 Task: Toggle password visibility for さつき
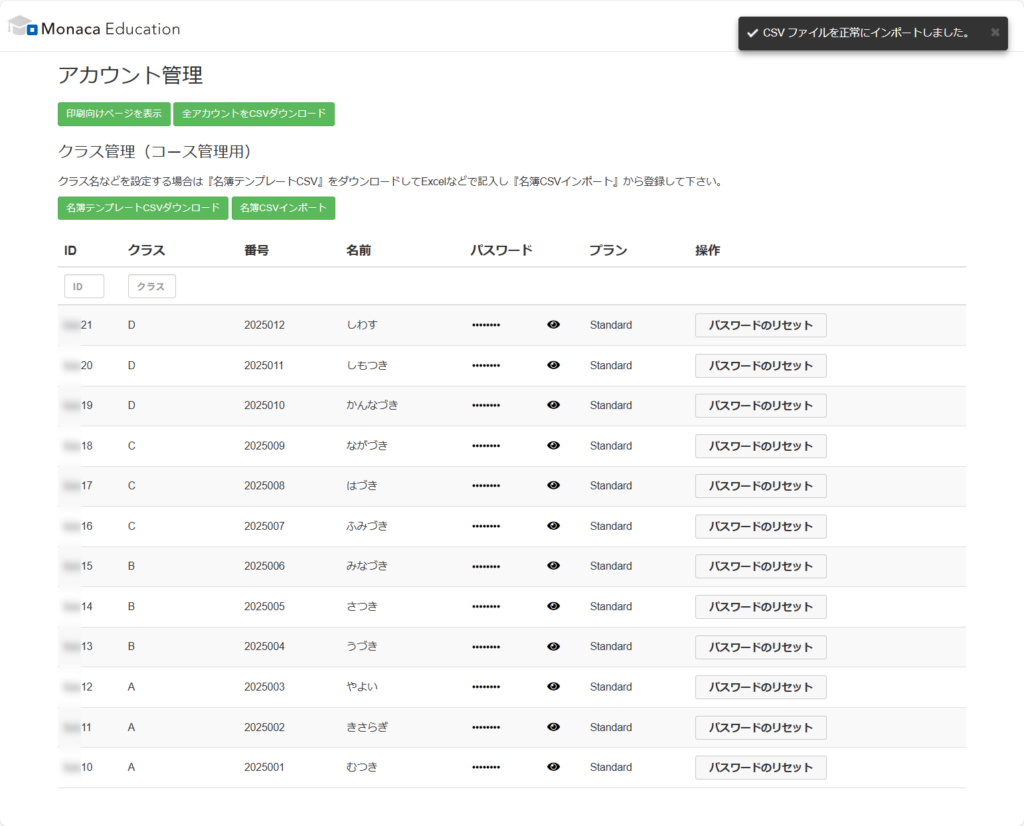[553, 606]
